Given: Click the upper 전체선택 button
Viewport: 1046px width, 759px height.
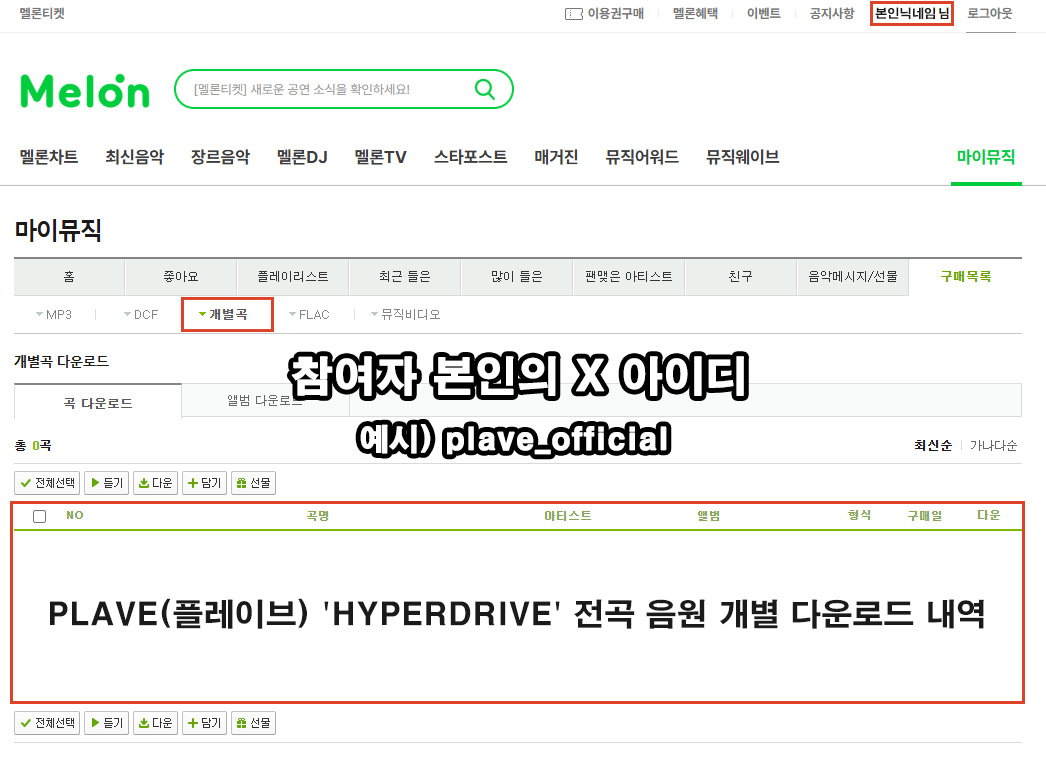Looking at the screenshot, I should 47,482.
